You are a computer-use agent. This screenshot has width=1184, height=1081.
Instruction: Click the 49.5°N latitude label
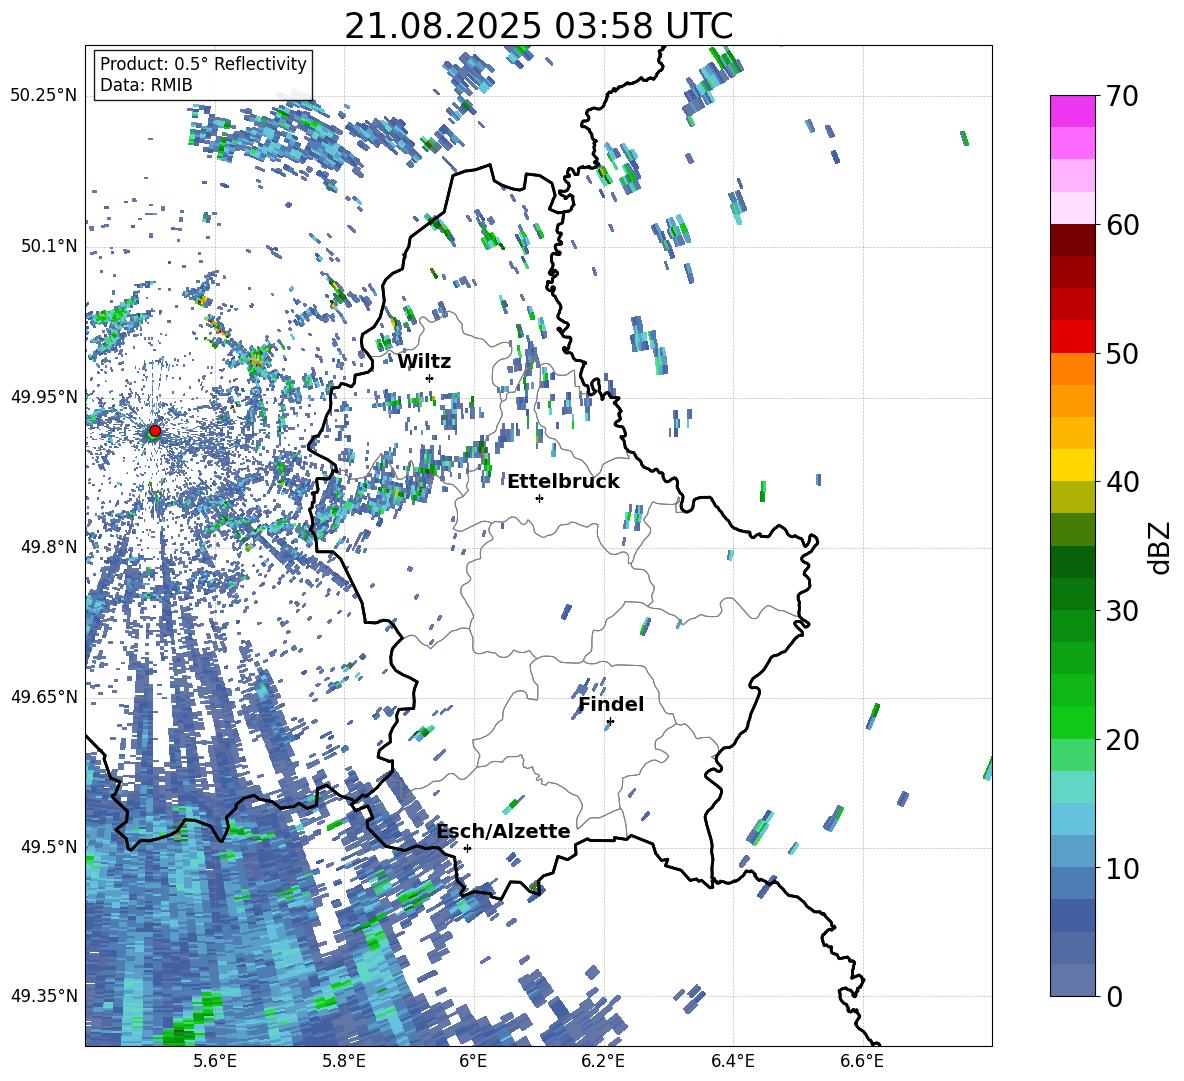tap(48, 846)
